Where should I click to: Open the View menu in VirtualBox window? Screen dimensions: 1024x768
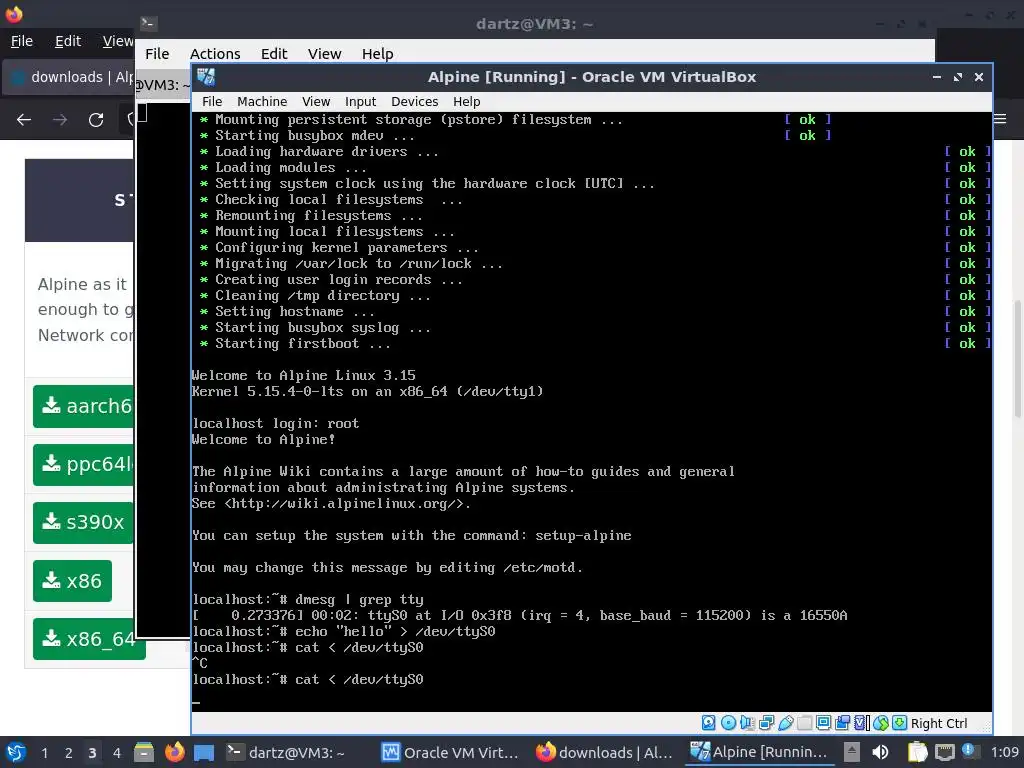pyautogui.click(x=316, y=101)
